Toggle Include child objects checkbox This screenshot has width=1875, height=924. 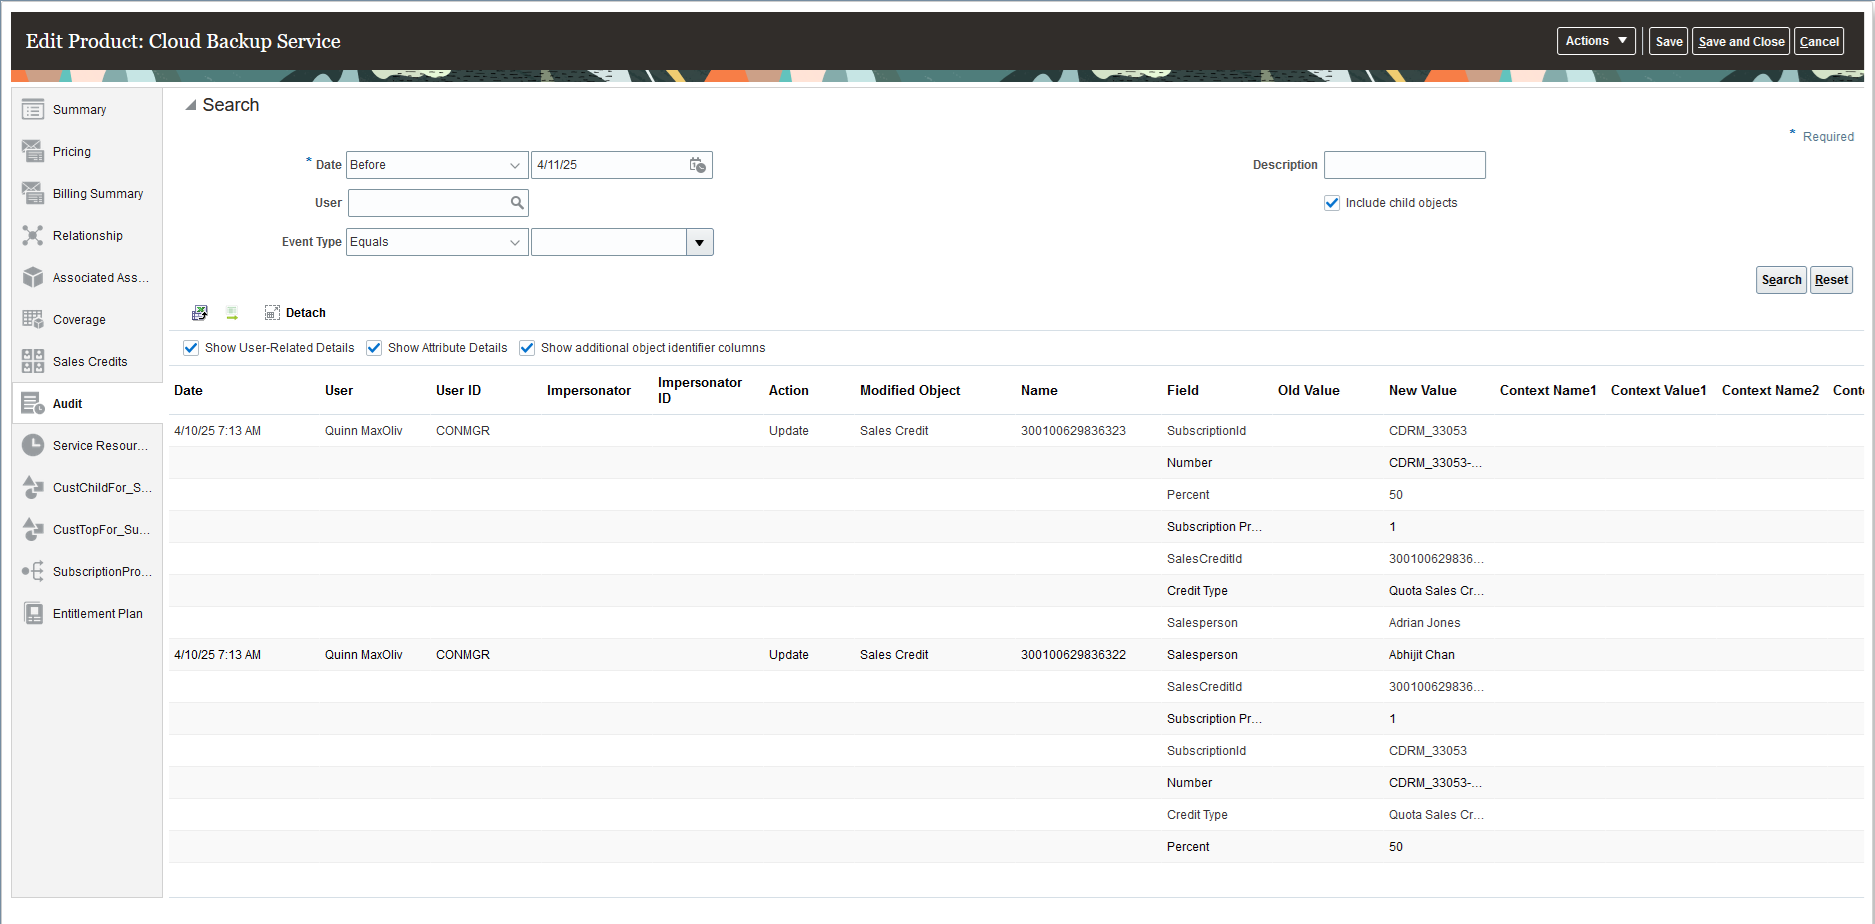coord(1332,203)
